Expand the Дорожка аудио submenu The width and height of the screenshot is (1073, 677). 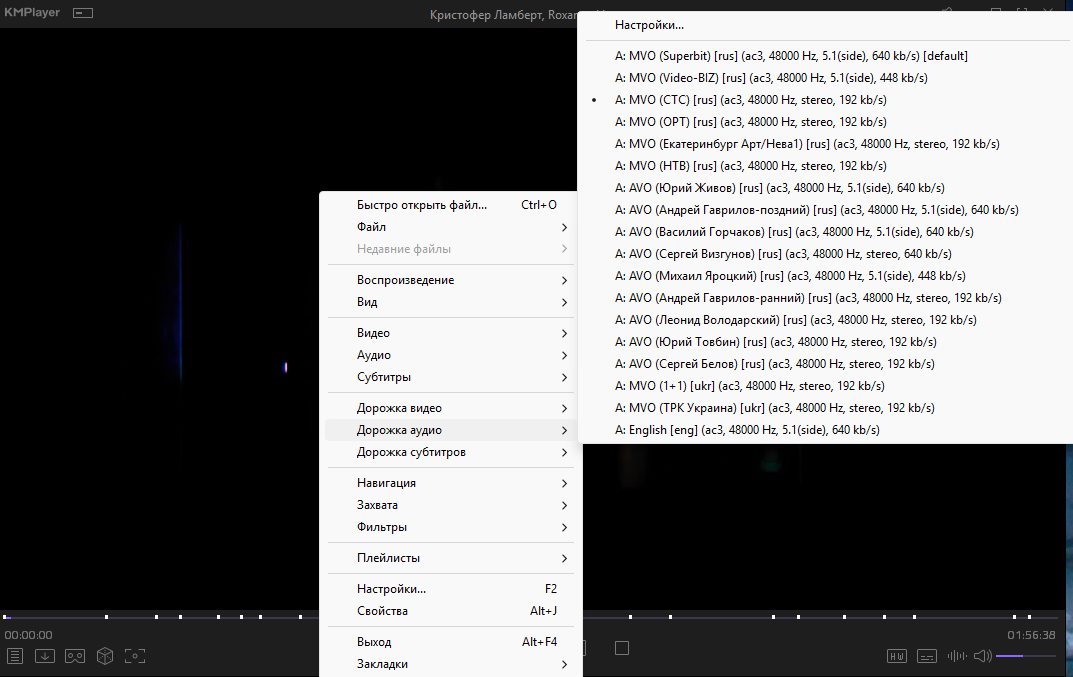click(451, 430)
